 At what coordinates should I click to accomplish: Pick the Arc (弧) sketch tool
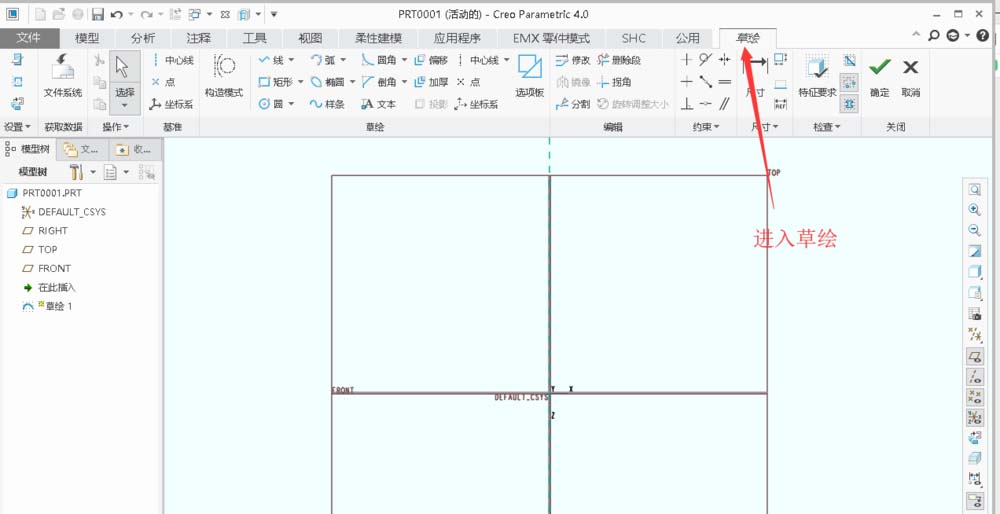(323, 60)
